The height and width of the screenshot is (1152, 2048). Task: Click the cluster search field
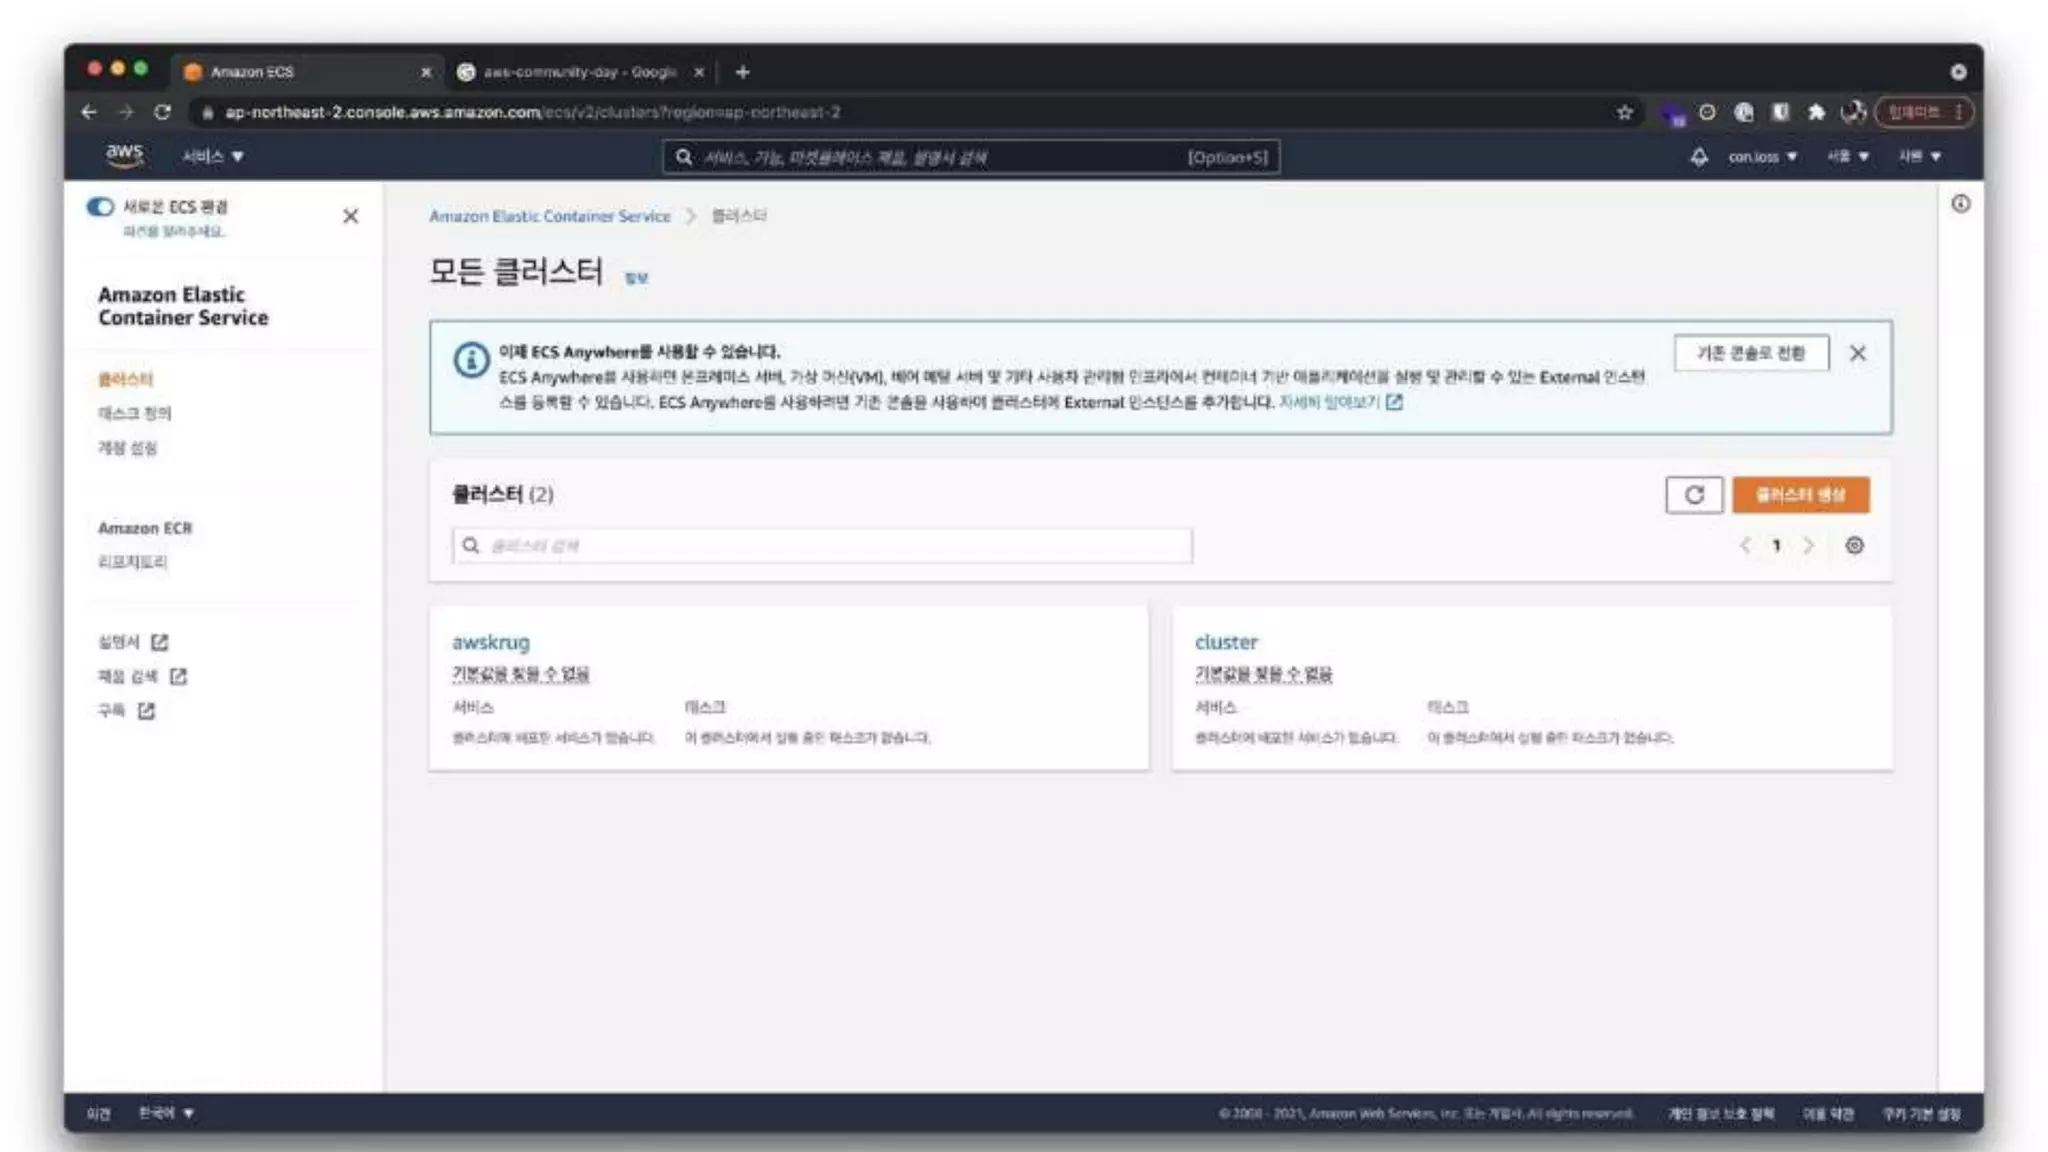tap(822, 546)
